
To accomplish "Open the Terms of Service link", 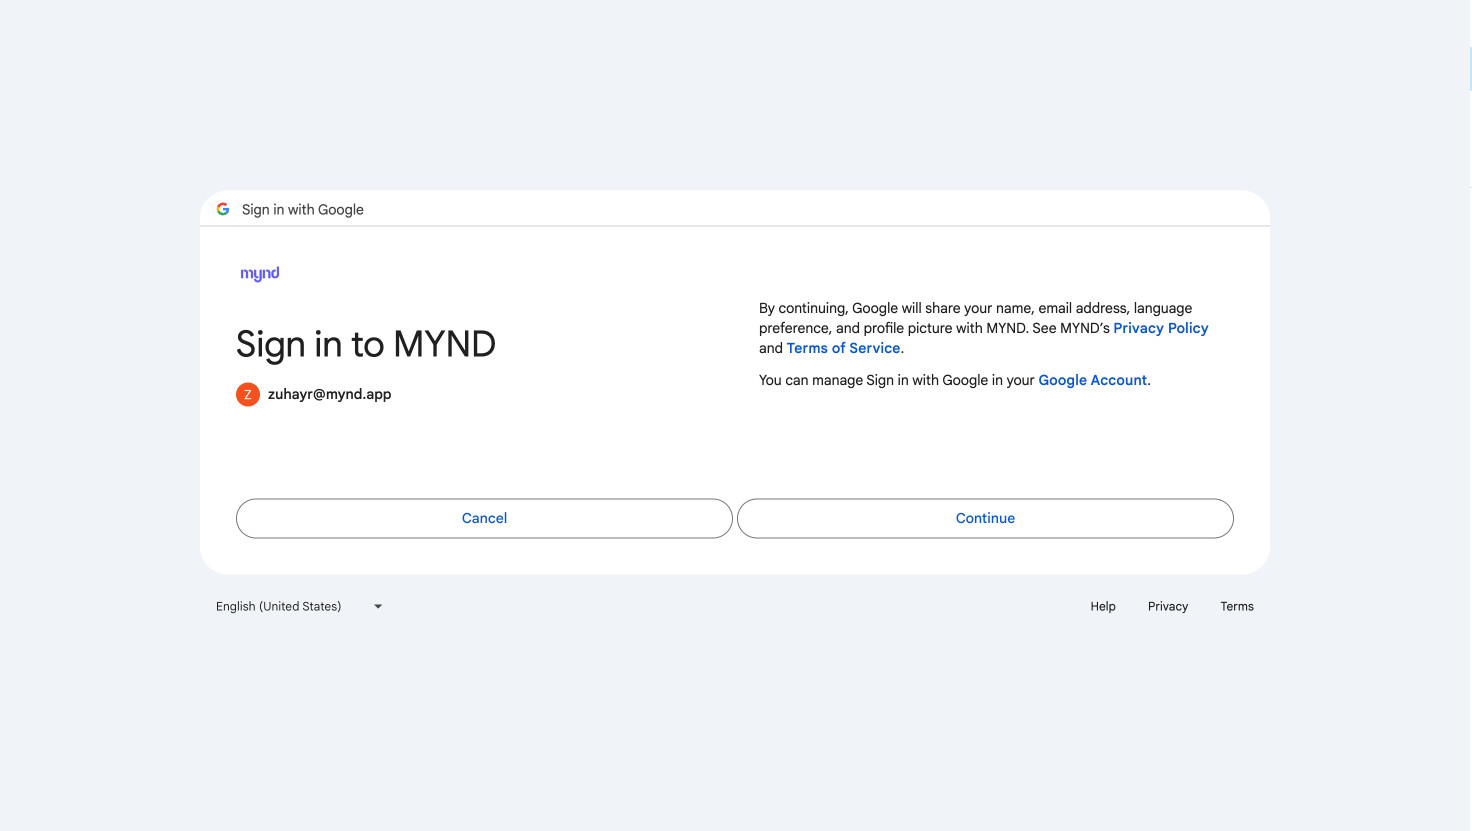I will [844, 348].
